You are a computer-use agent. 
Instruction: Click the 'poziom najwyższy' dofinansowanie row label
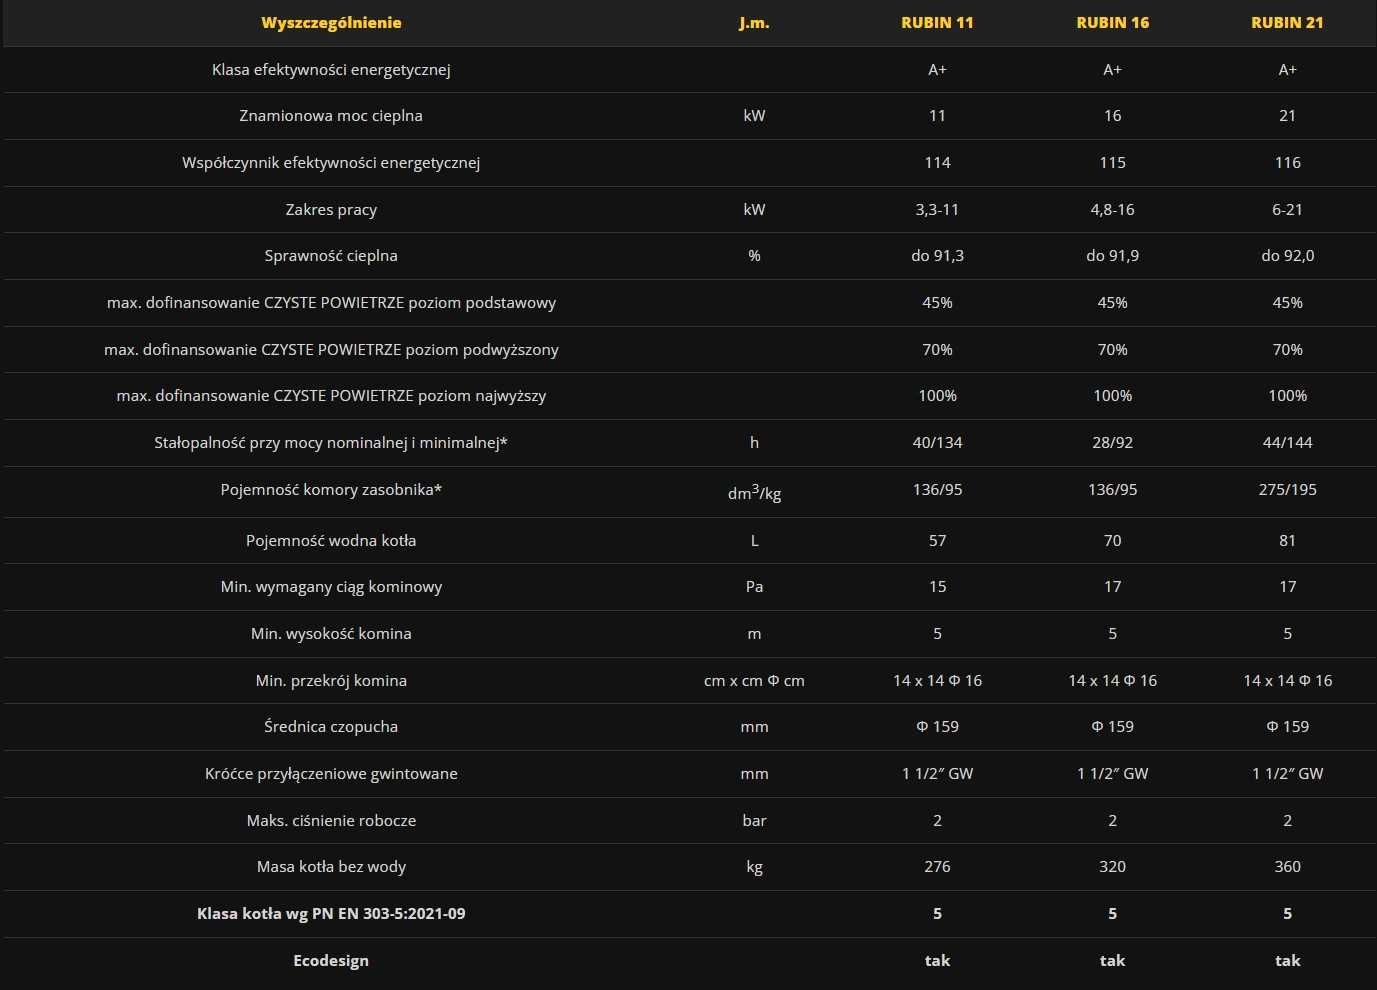tap(331, 396)
